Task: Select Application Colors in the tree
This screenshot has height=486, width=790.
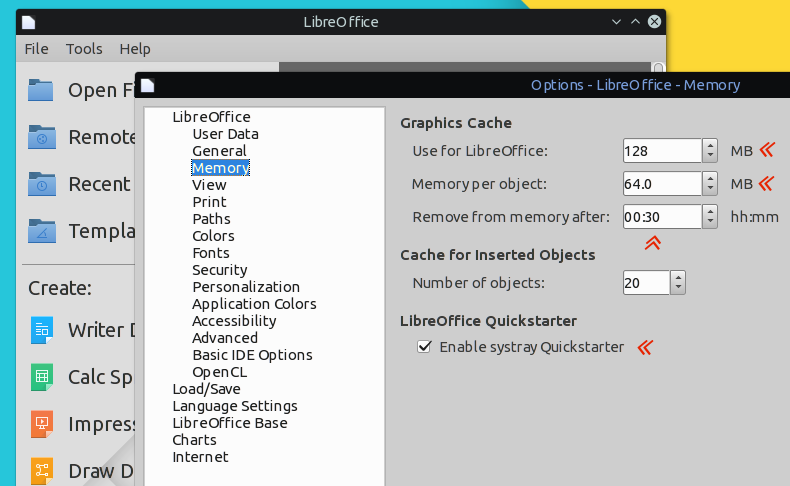Action: [254, 304]
